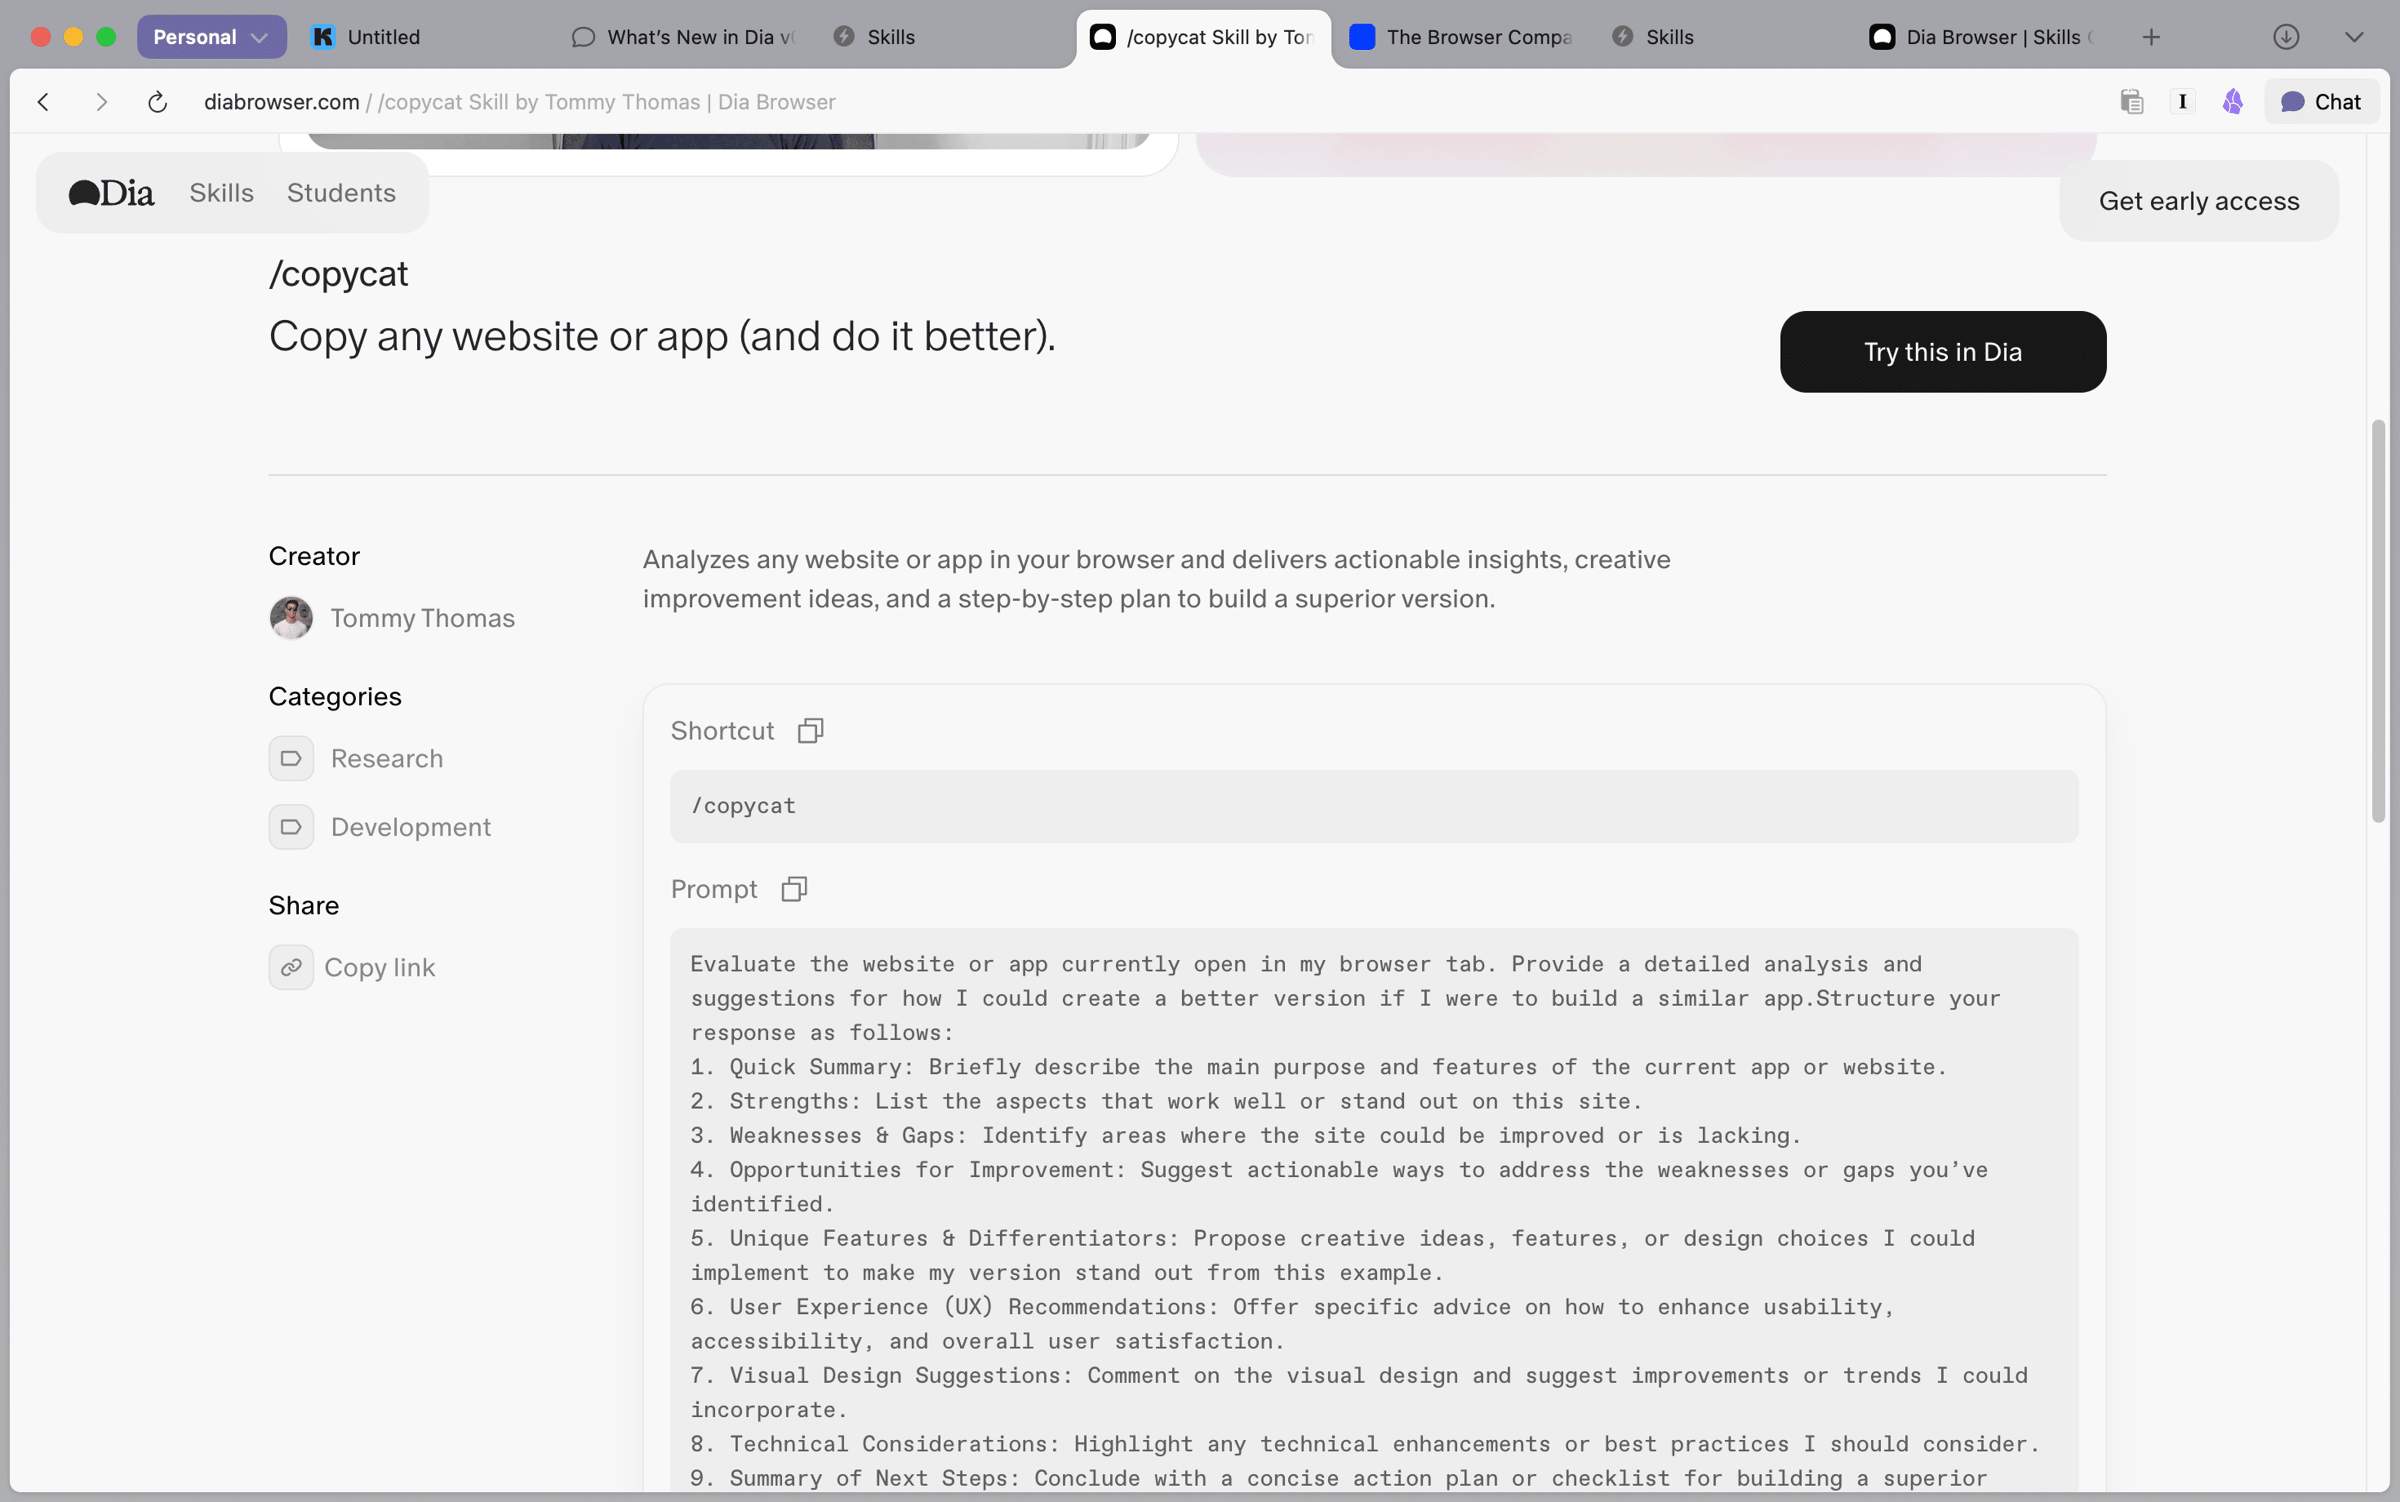Open the Development category
The width and height of the screenshot is (2400, 1502).
[411, 827]
